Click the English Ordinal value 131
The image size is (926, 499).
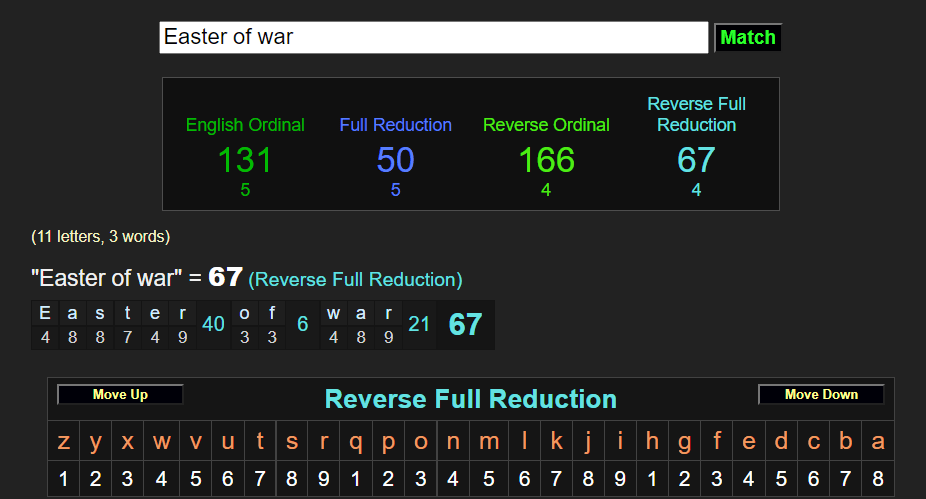[245, 160]
